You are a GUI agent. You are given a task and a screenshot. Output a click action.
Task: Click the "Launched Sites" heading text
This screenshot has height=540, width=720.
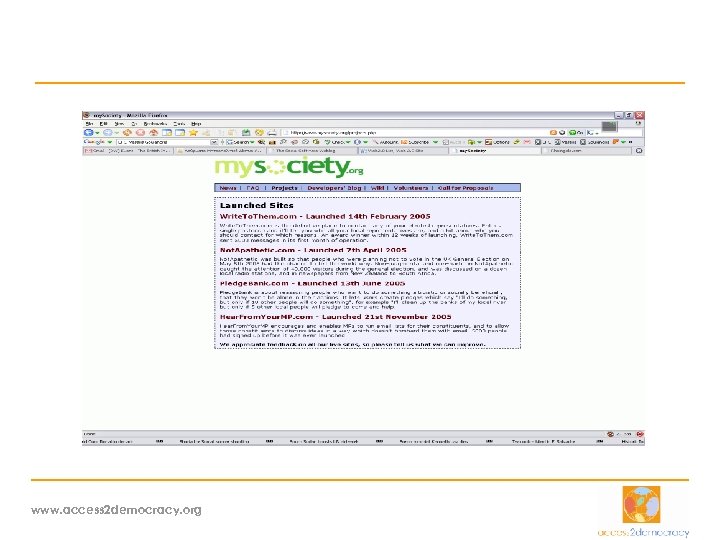[x=256, y=205]
